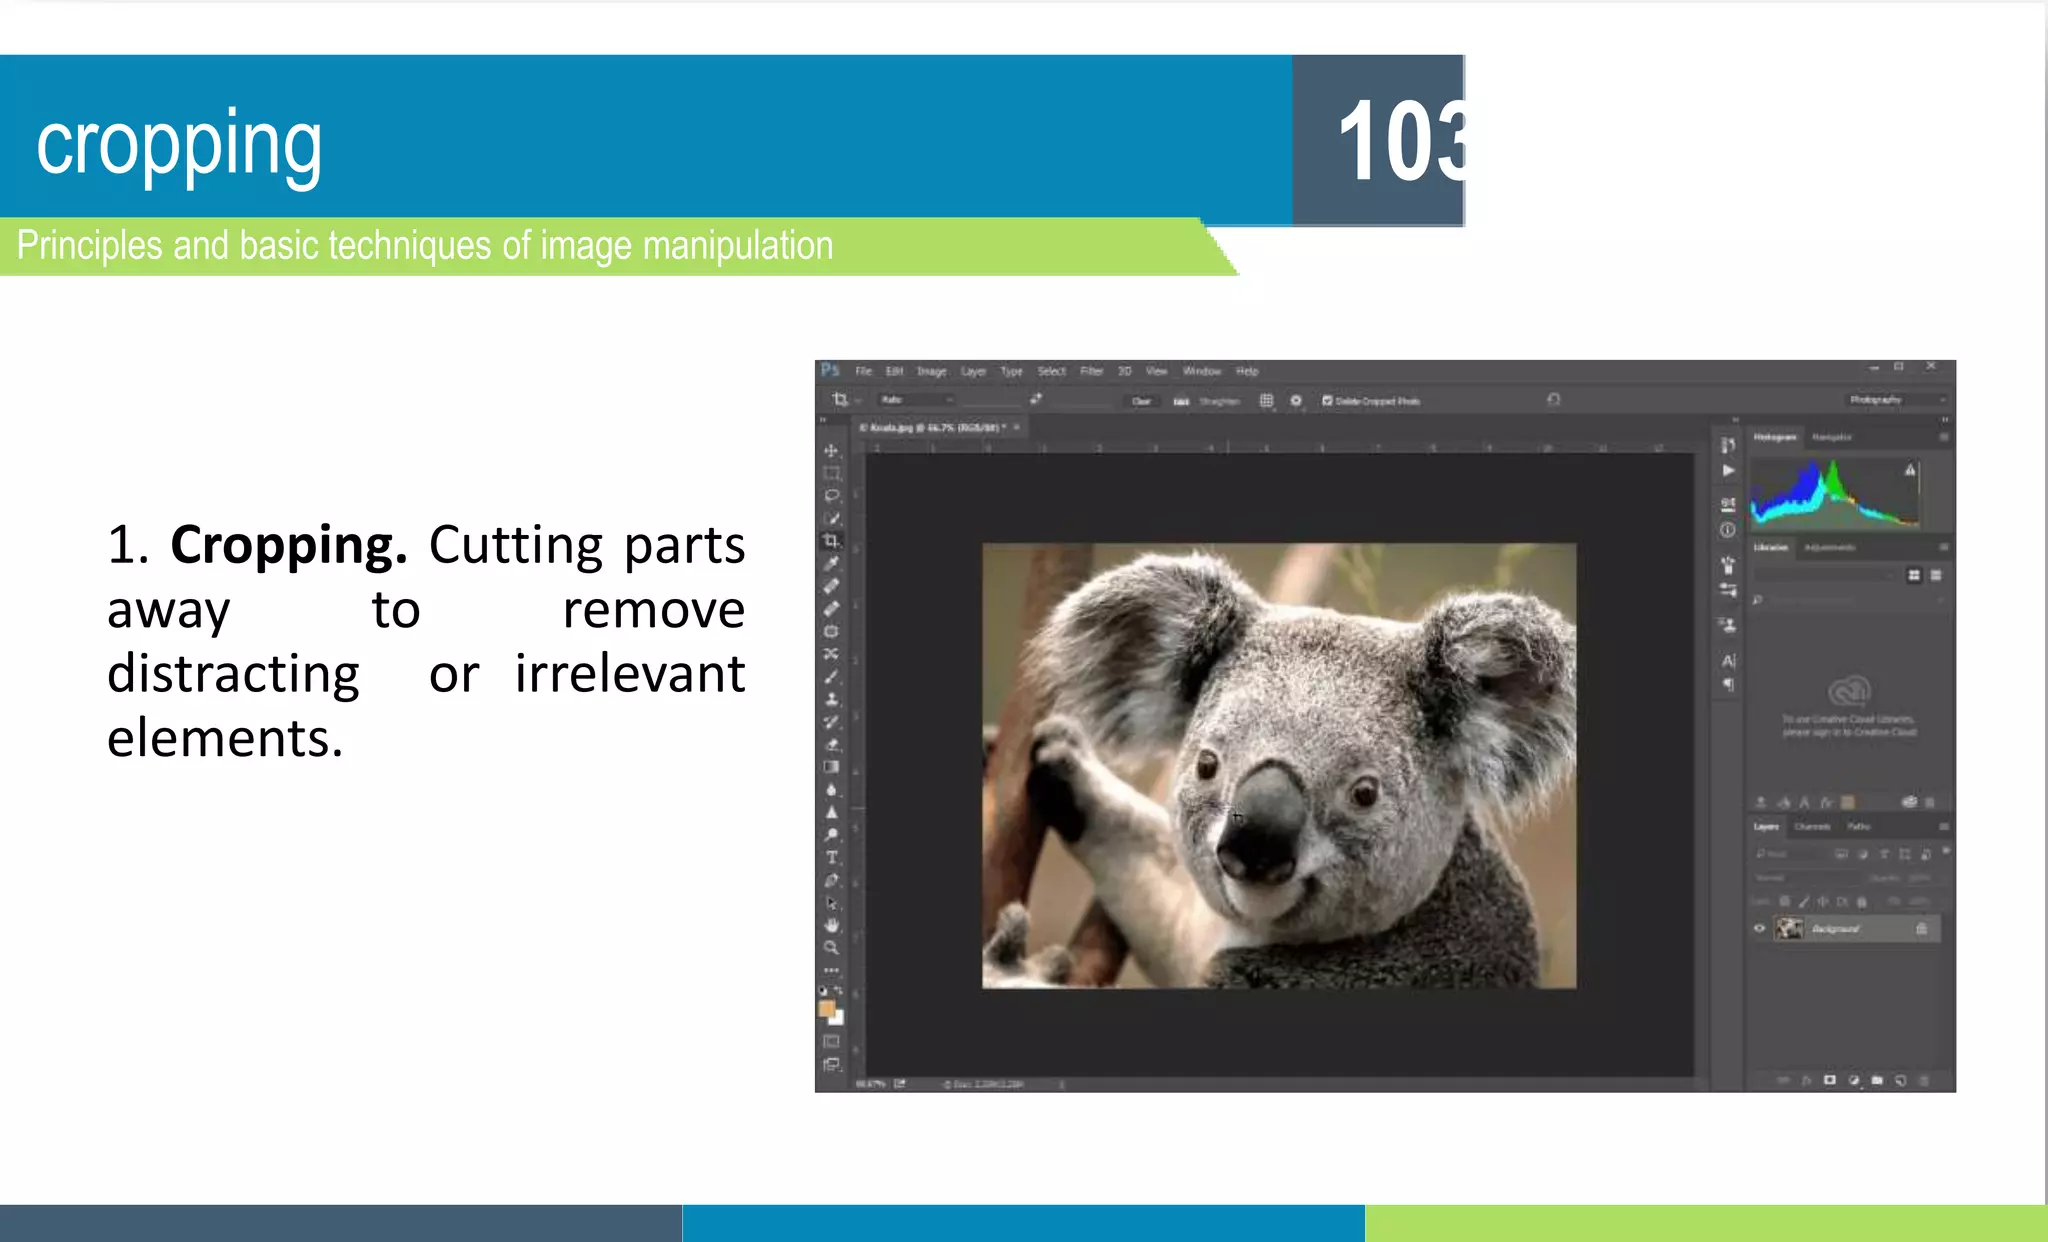Click the Straighten button

[x=1210, y=401]
